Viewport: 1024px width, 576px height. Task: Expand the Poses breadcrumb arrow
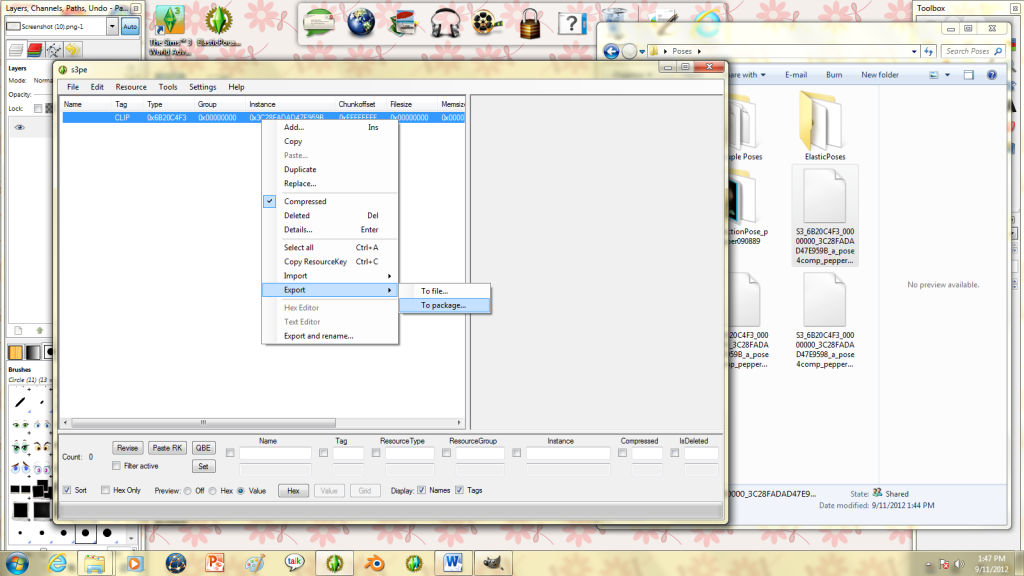pyautogui.click(x=699, y=51)
